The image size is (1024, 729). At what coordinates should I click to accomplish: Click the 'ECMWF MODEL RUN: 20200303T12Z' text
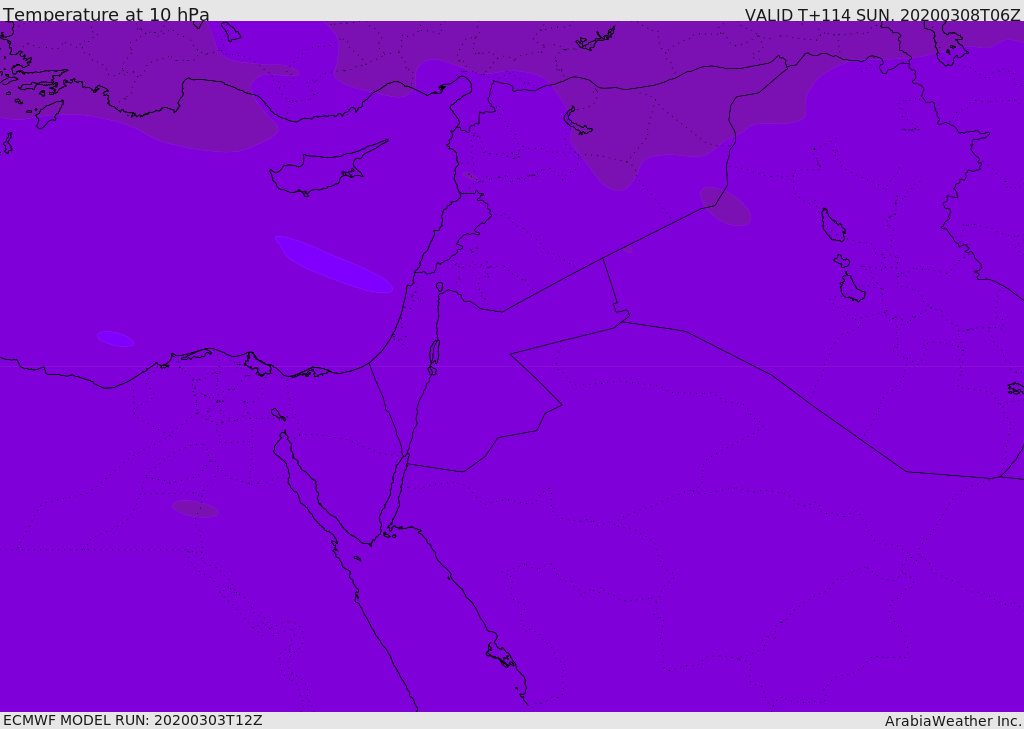coord(133,720)
